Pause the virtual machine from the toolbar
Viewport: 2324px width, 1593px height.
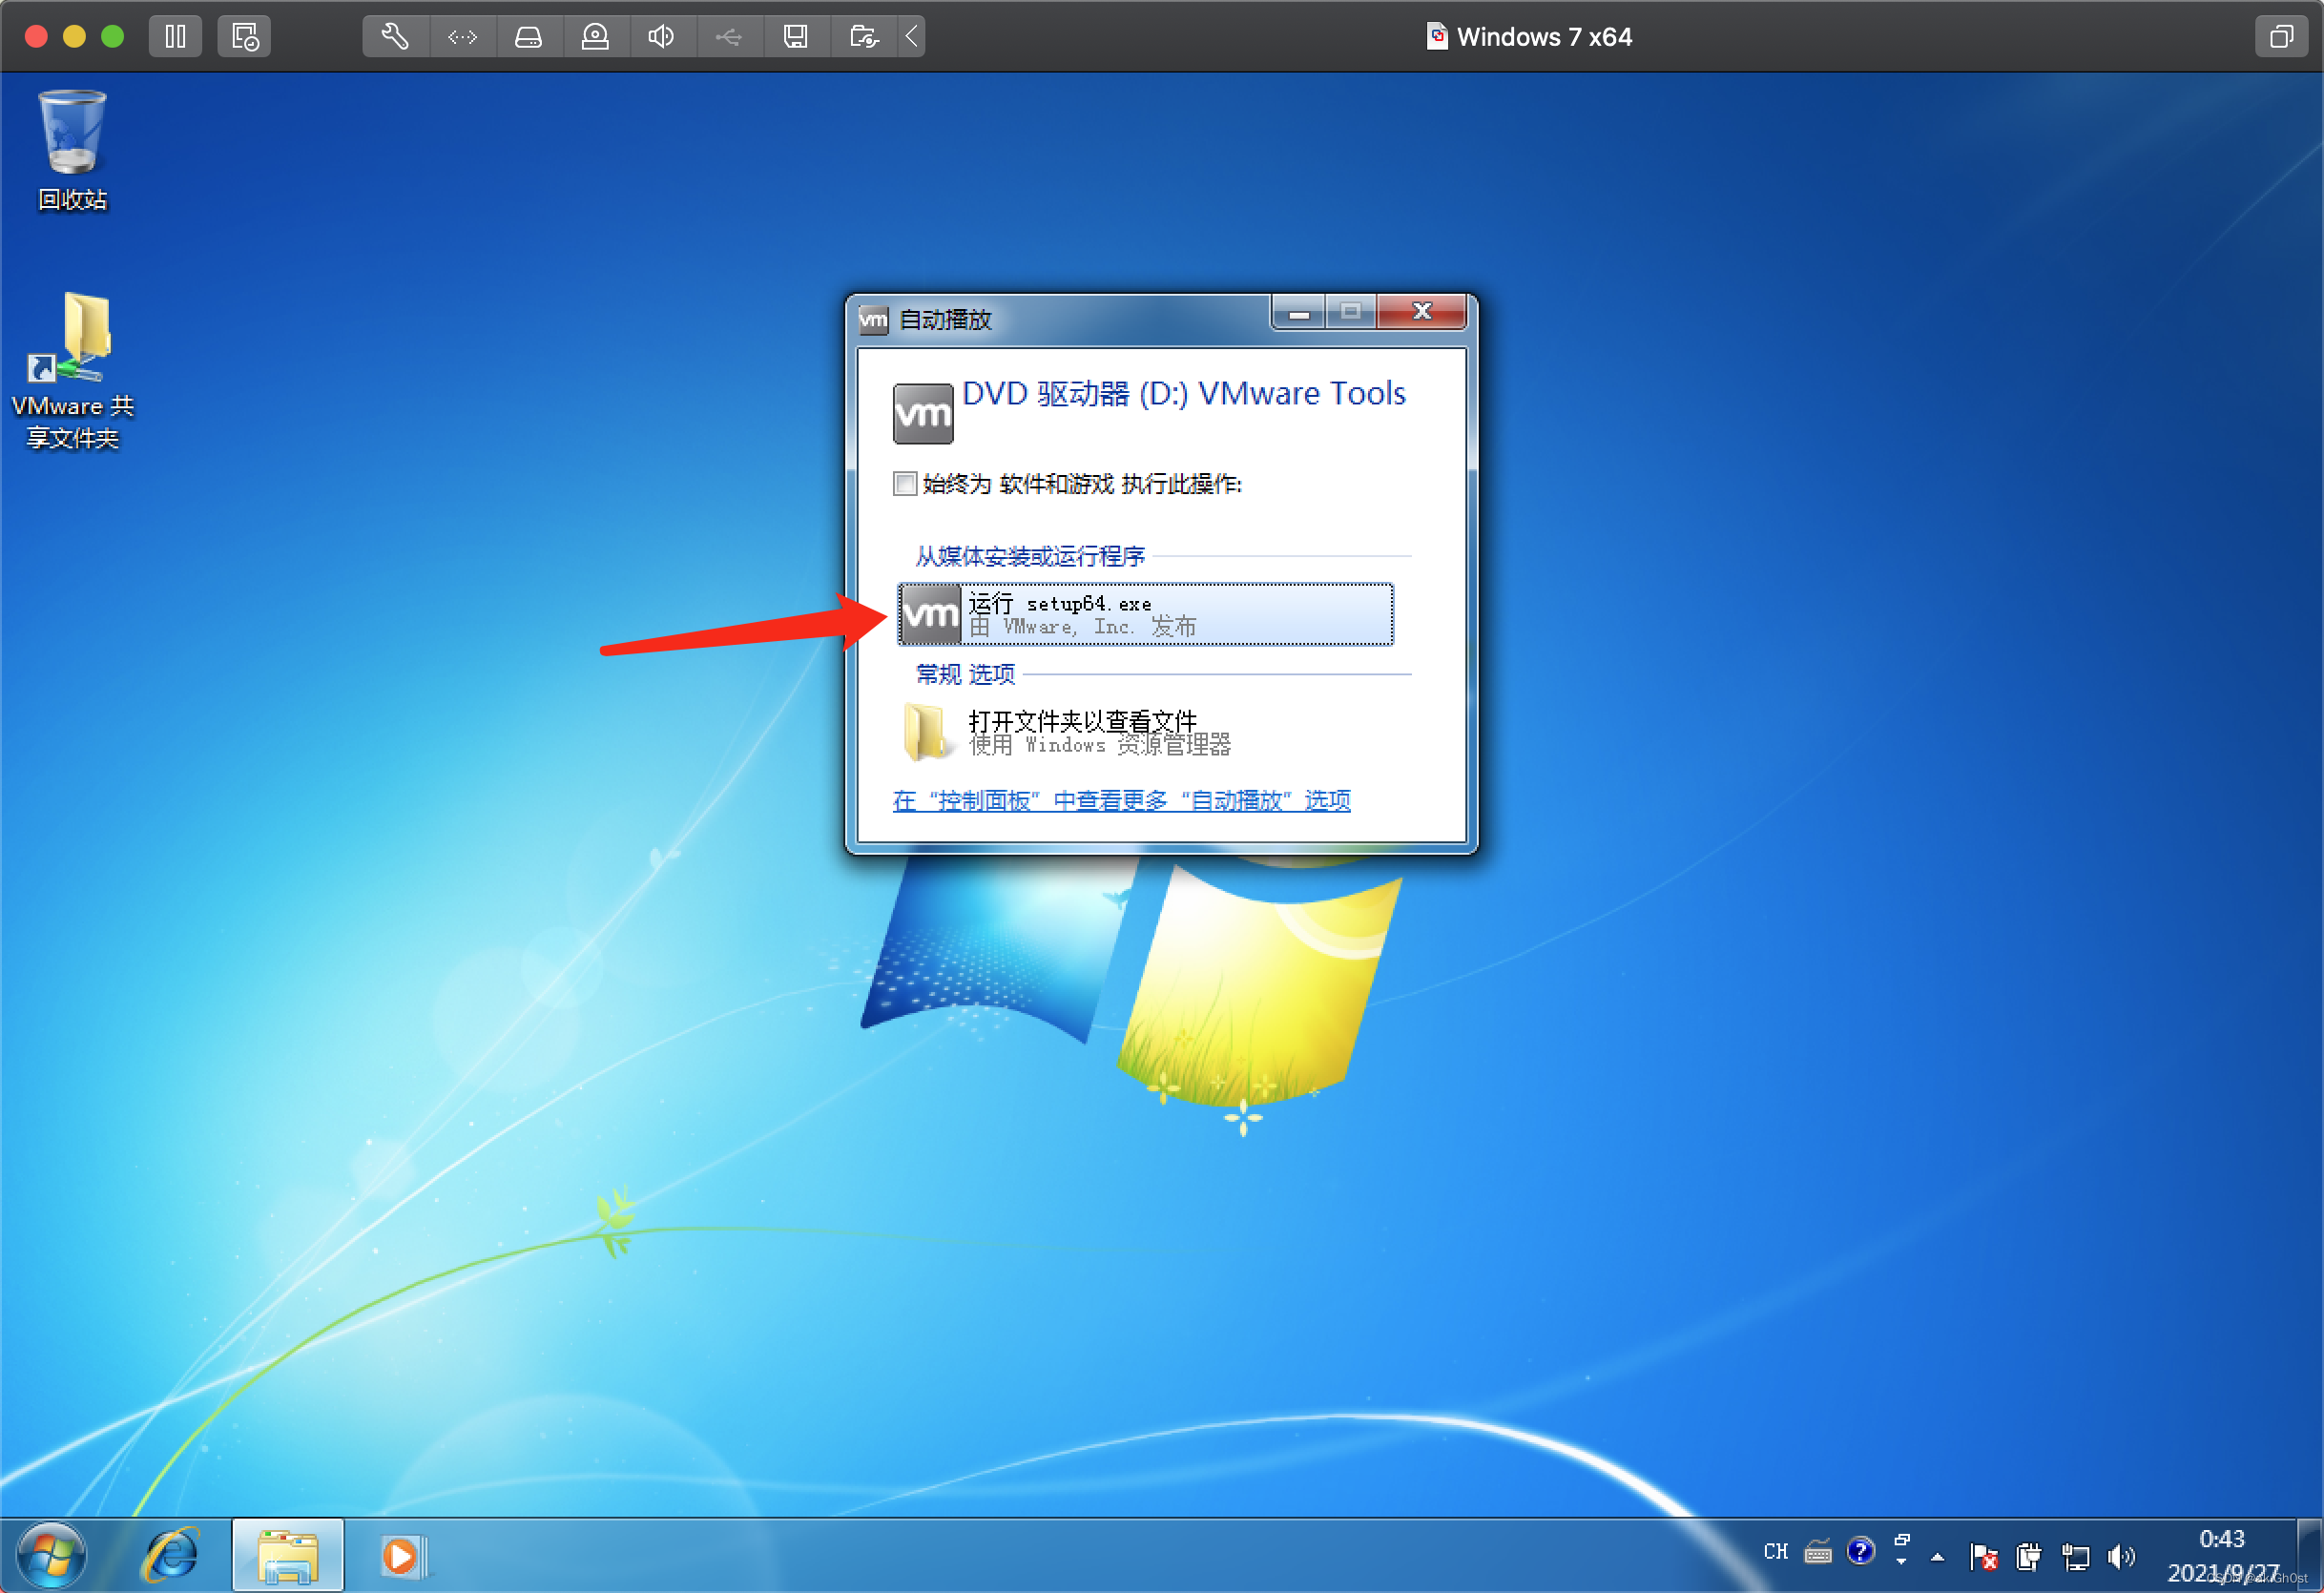point(175,37)
